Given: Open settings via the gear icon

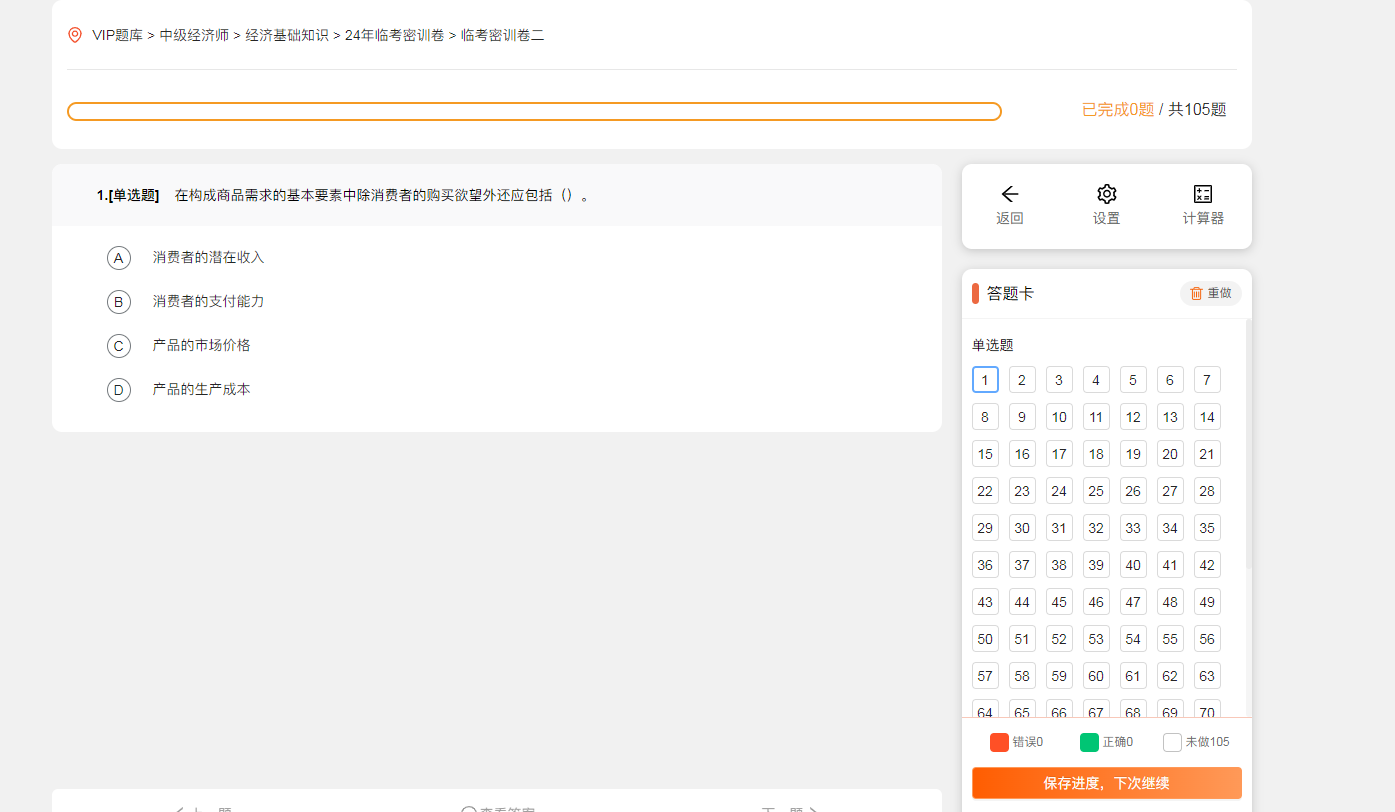Looking at the screenshot, I should [x=1106, y=195].
